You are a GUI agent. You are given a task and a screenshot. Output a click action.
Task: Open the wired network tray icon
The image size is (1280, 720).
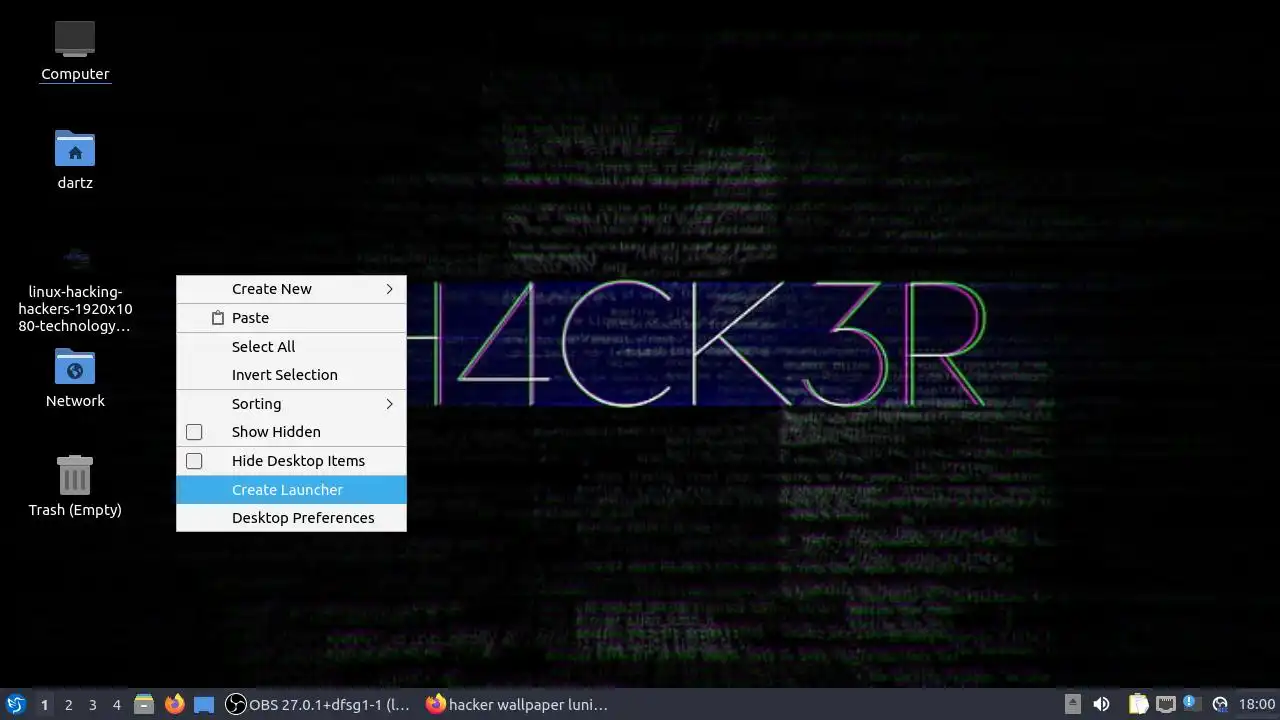[1165, 704]
